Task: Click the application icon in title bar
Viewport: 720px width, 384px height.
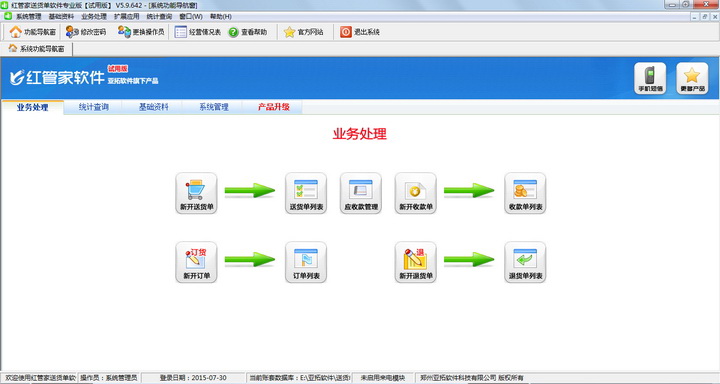Action: tap(5, 5)
